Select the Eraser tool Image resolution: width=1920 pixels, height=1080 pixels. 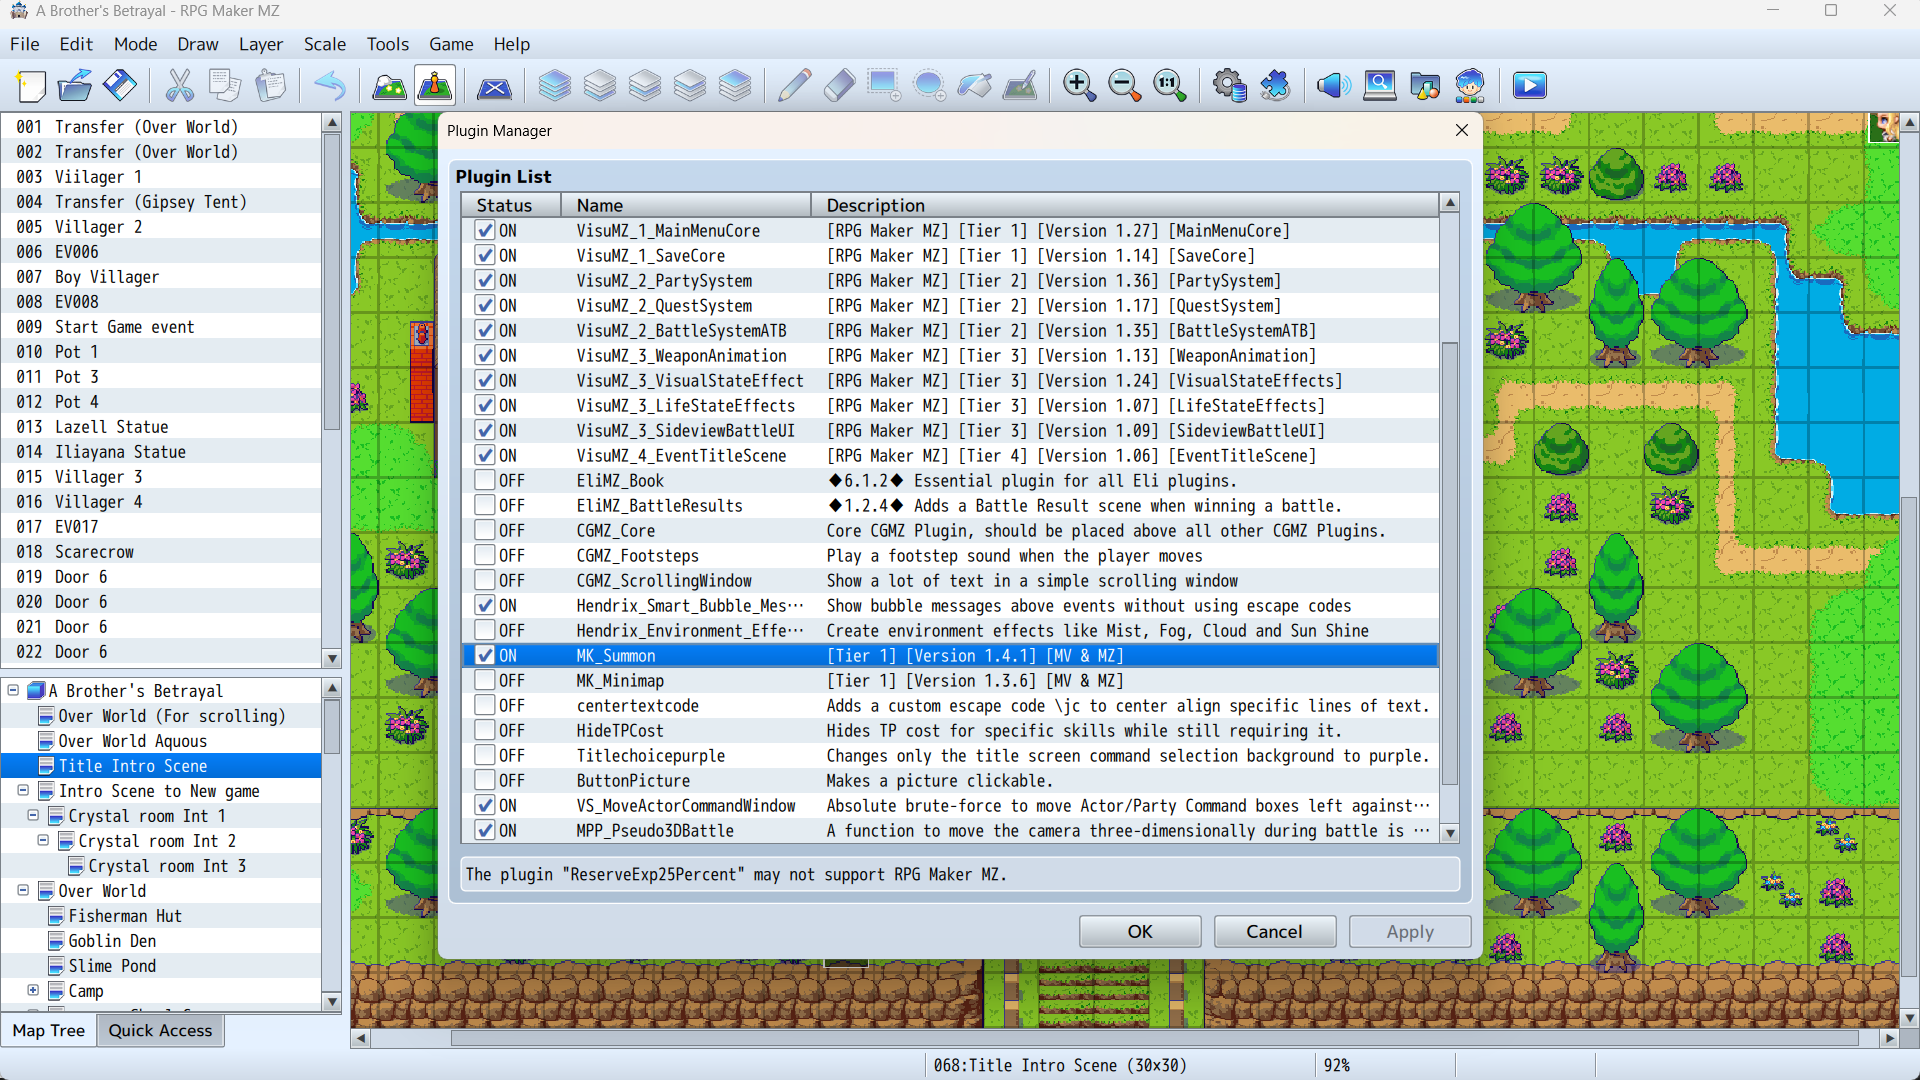(839, 86)
